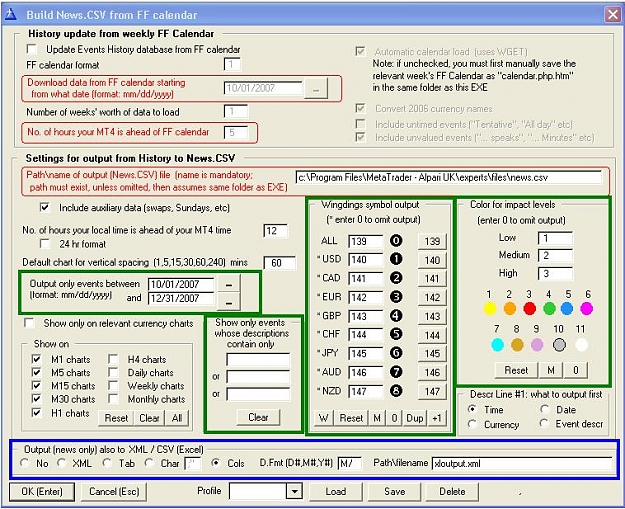
Task: Check the H4 charts checkbox
Action: tap(113, 359)
